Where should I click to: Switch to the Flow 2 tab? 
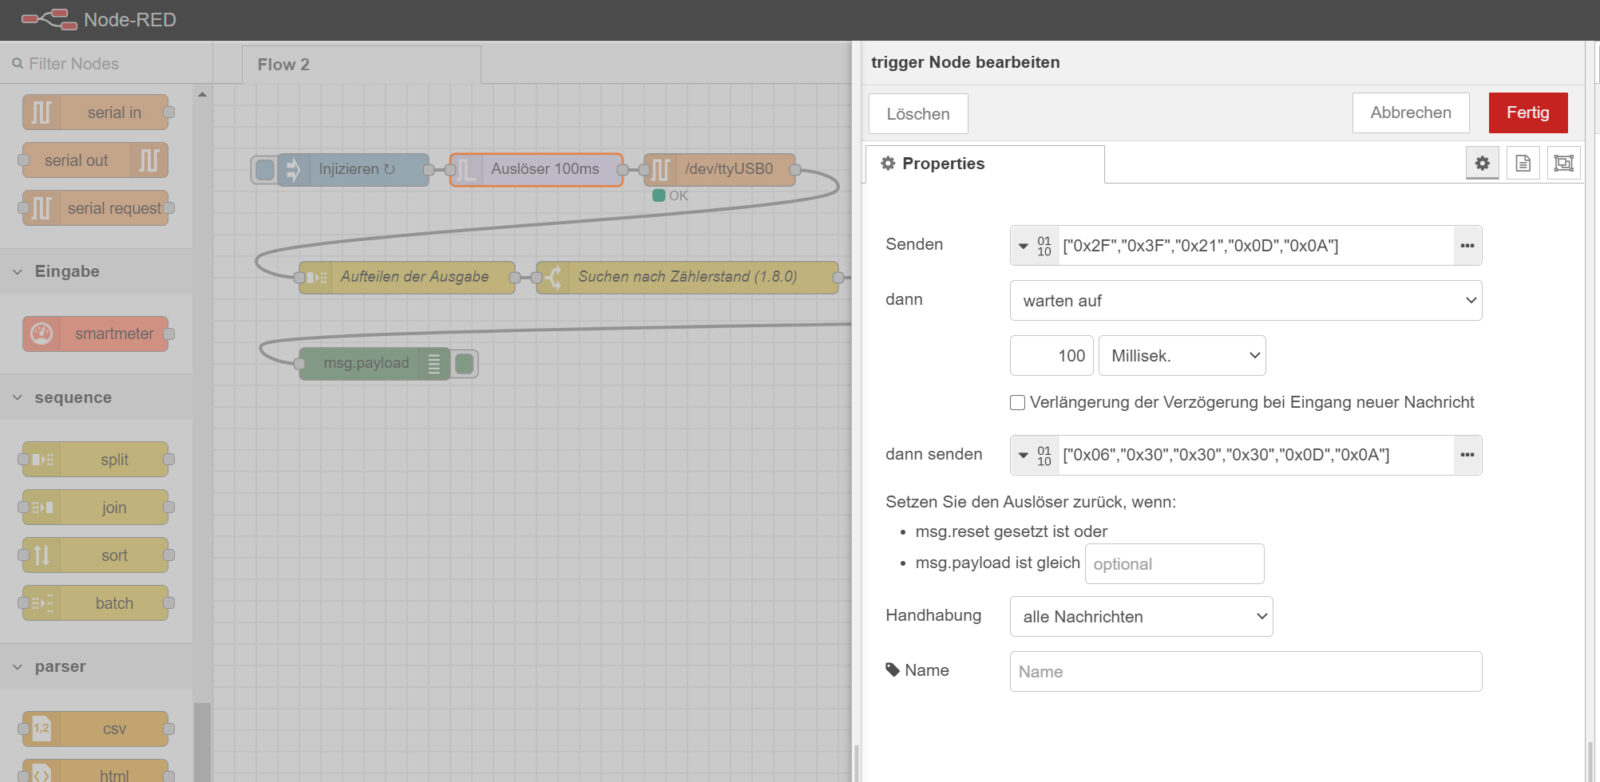[284, 65]
